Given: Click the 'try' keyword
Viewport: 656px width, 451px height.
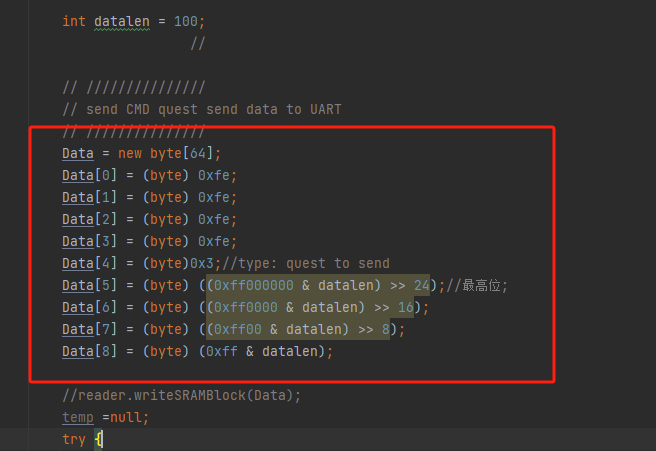Looking at the screenshot, I should 74,439.
